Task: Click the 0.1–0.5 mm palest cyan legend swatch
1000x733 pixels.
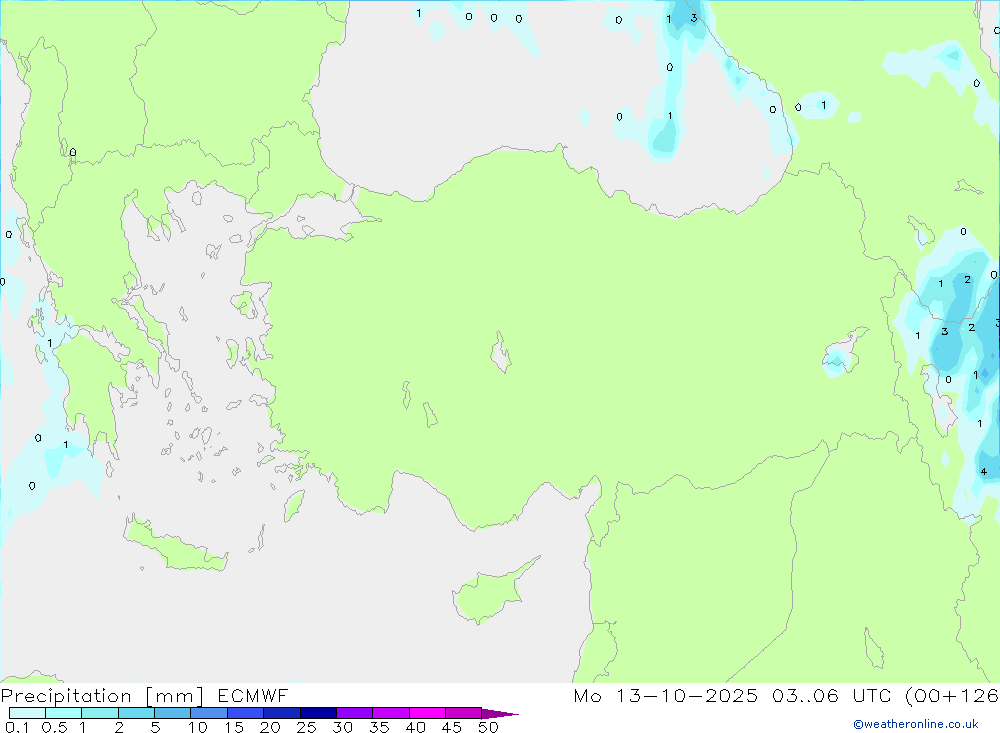Action: (x=27, y=713)
